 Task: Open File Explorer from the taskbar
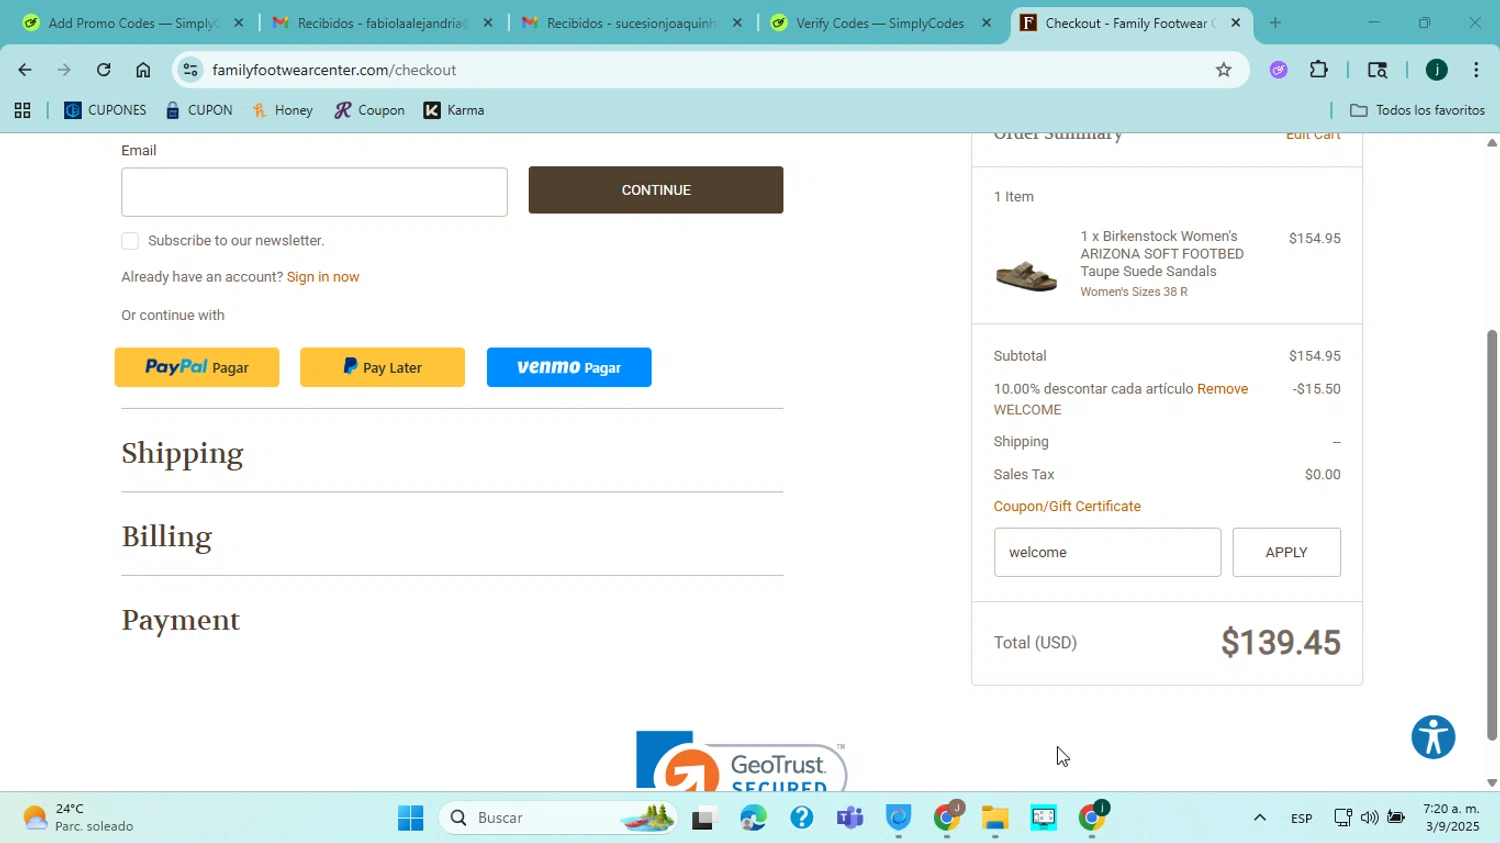click(x=995, y=818)
